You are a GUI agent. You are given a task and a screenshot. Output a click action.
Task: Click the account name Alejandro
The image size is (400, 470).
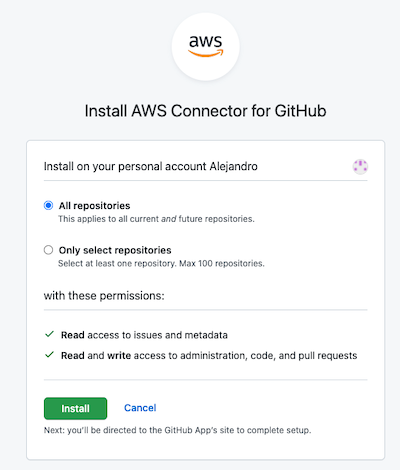click(234, 166)
